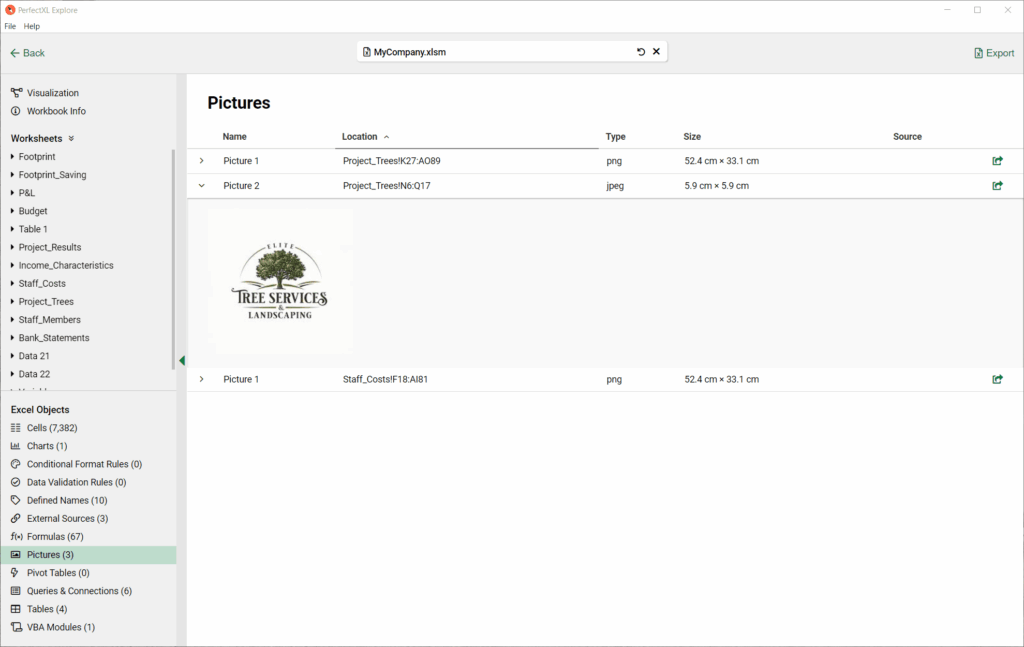Expand the Staff_Costs Picture 1 row

202,379
